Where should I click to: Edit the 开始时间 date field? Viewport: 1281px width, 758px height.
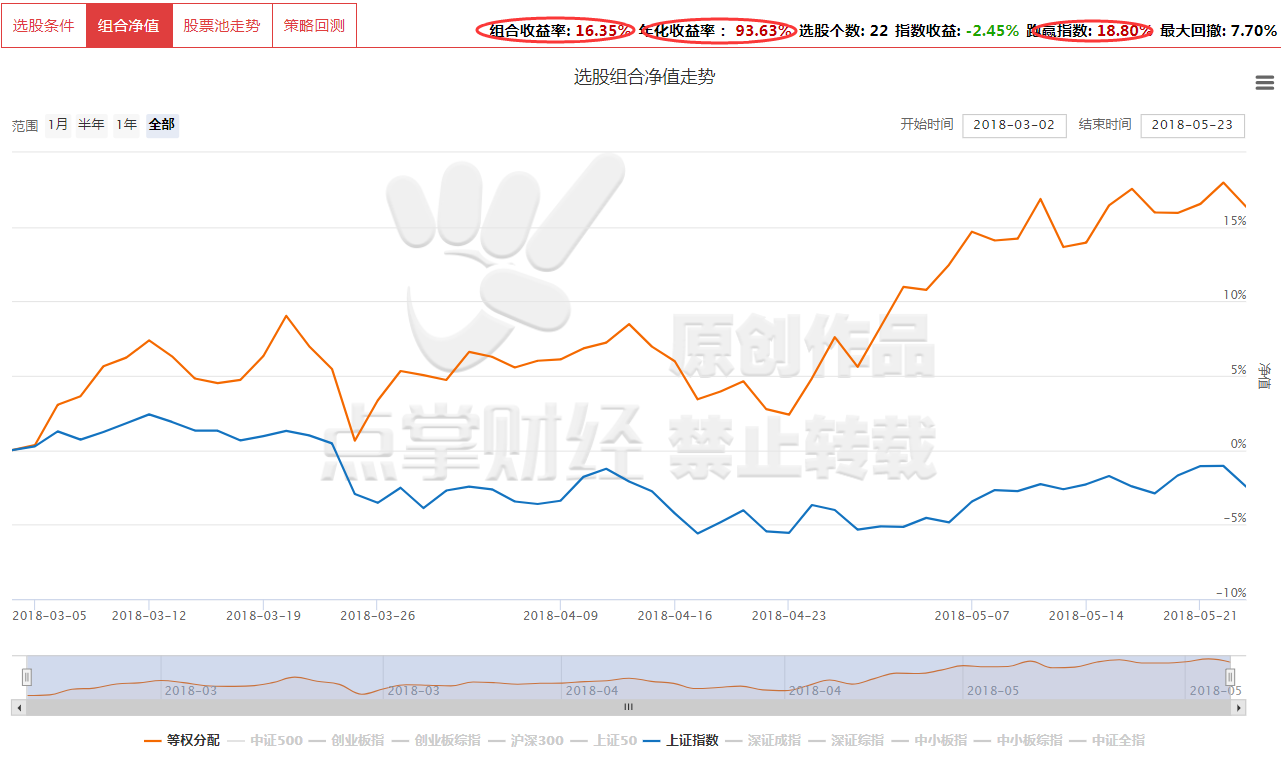1014,125
